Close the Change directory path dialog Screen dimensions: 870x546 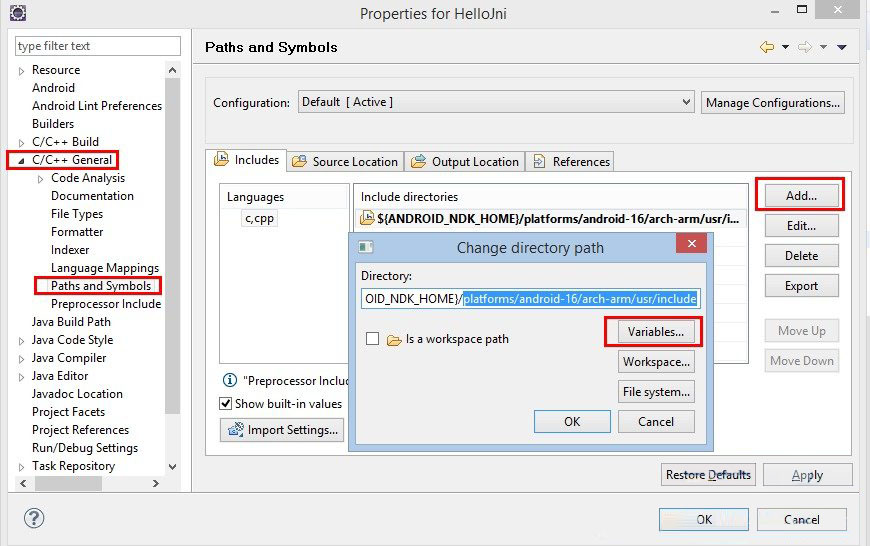(691, 246)
